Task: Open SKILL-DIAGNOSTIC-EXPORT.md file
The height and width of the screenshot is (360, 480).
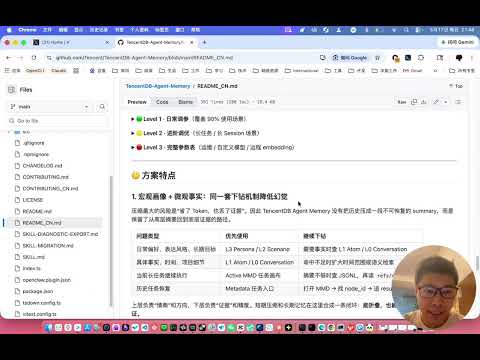Action: pos(60,234)
